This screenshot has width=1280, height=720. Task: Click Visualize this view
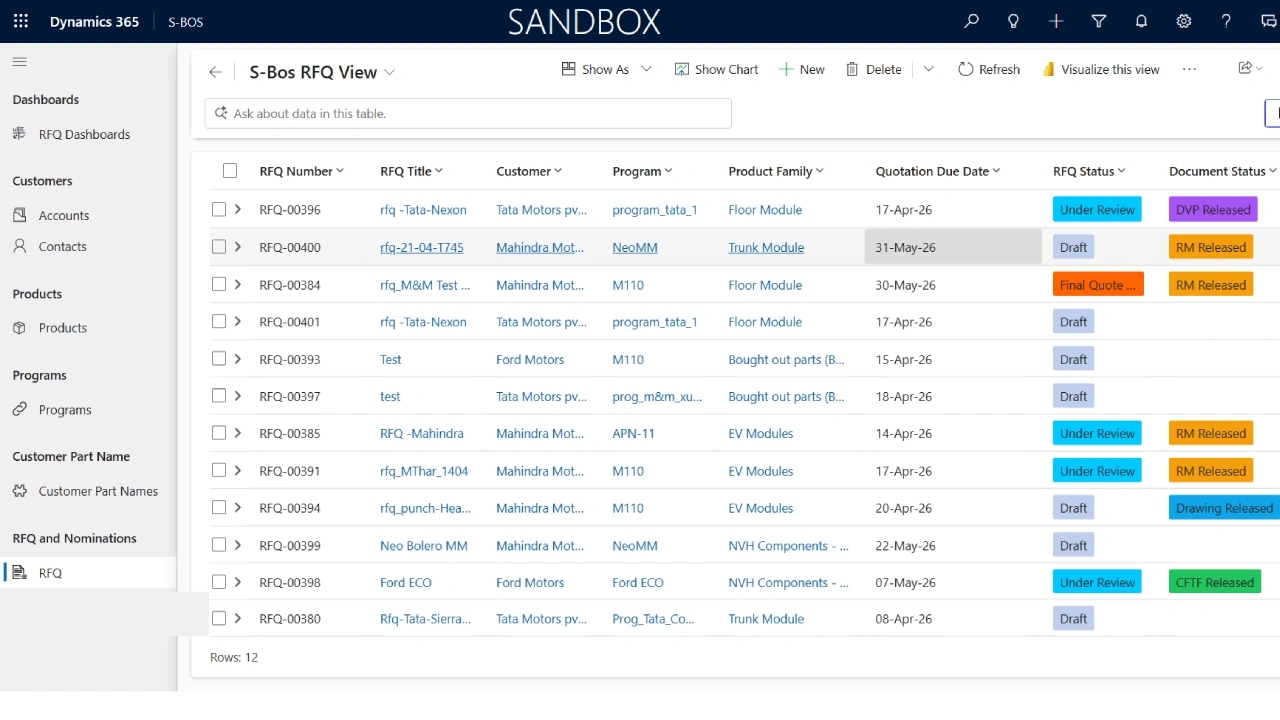pyautogui.click(x=1100, y=69)
